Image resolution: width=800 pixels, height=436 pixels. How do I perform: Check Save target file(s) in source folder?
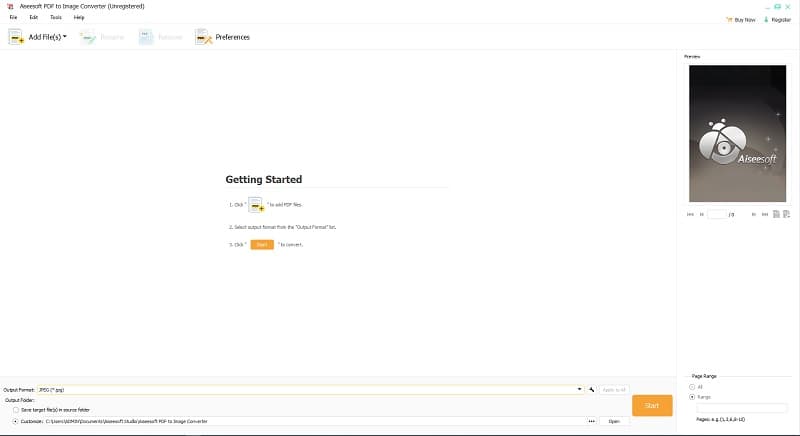coord(16,410)
